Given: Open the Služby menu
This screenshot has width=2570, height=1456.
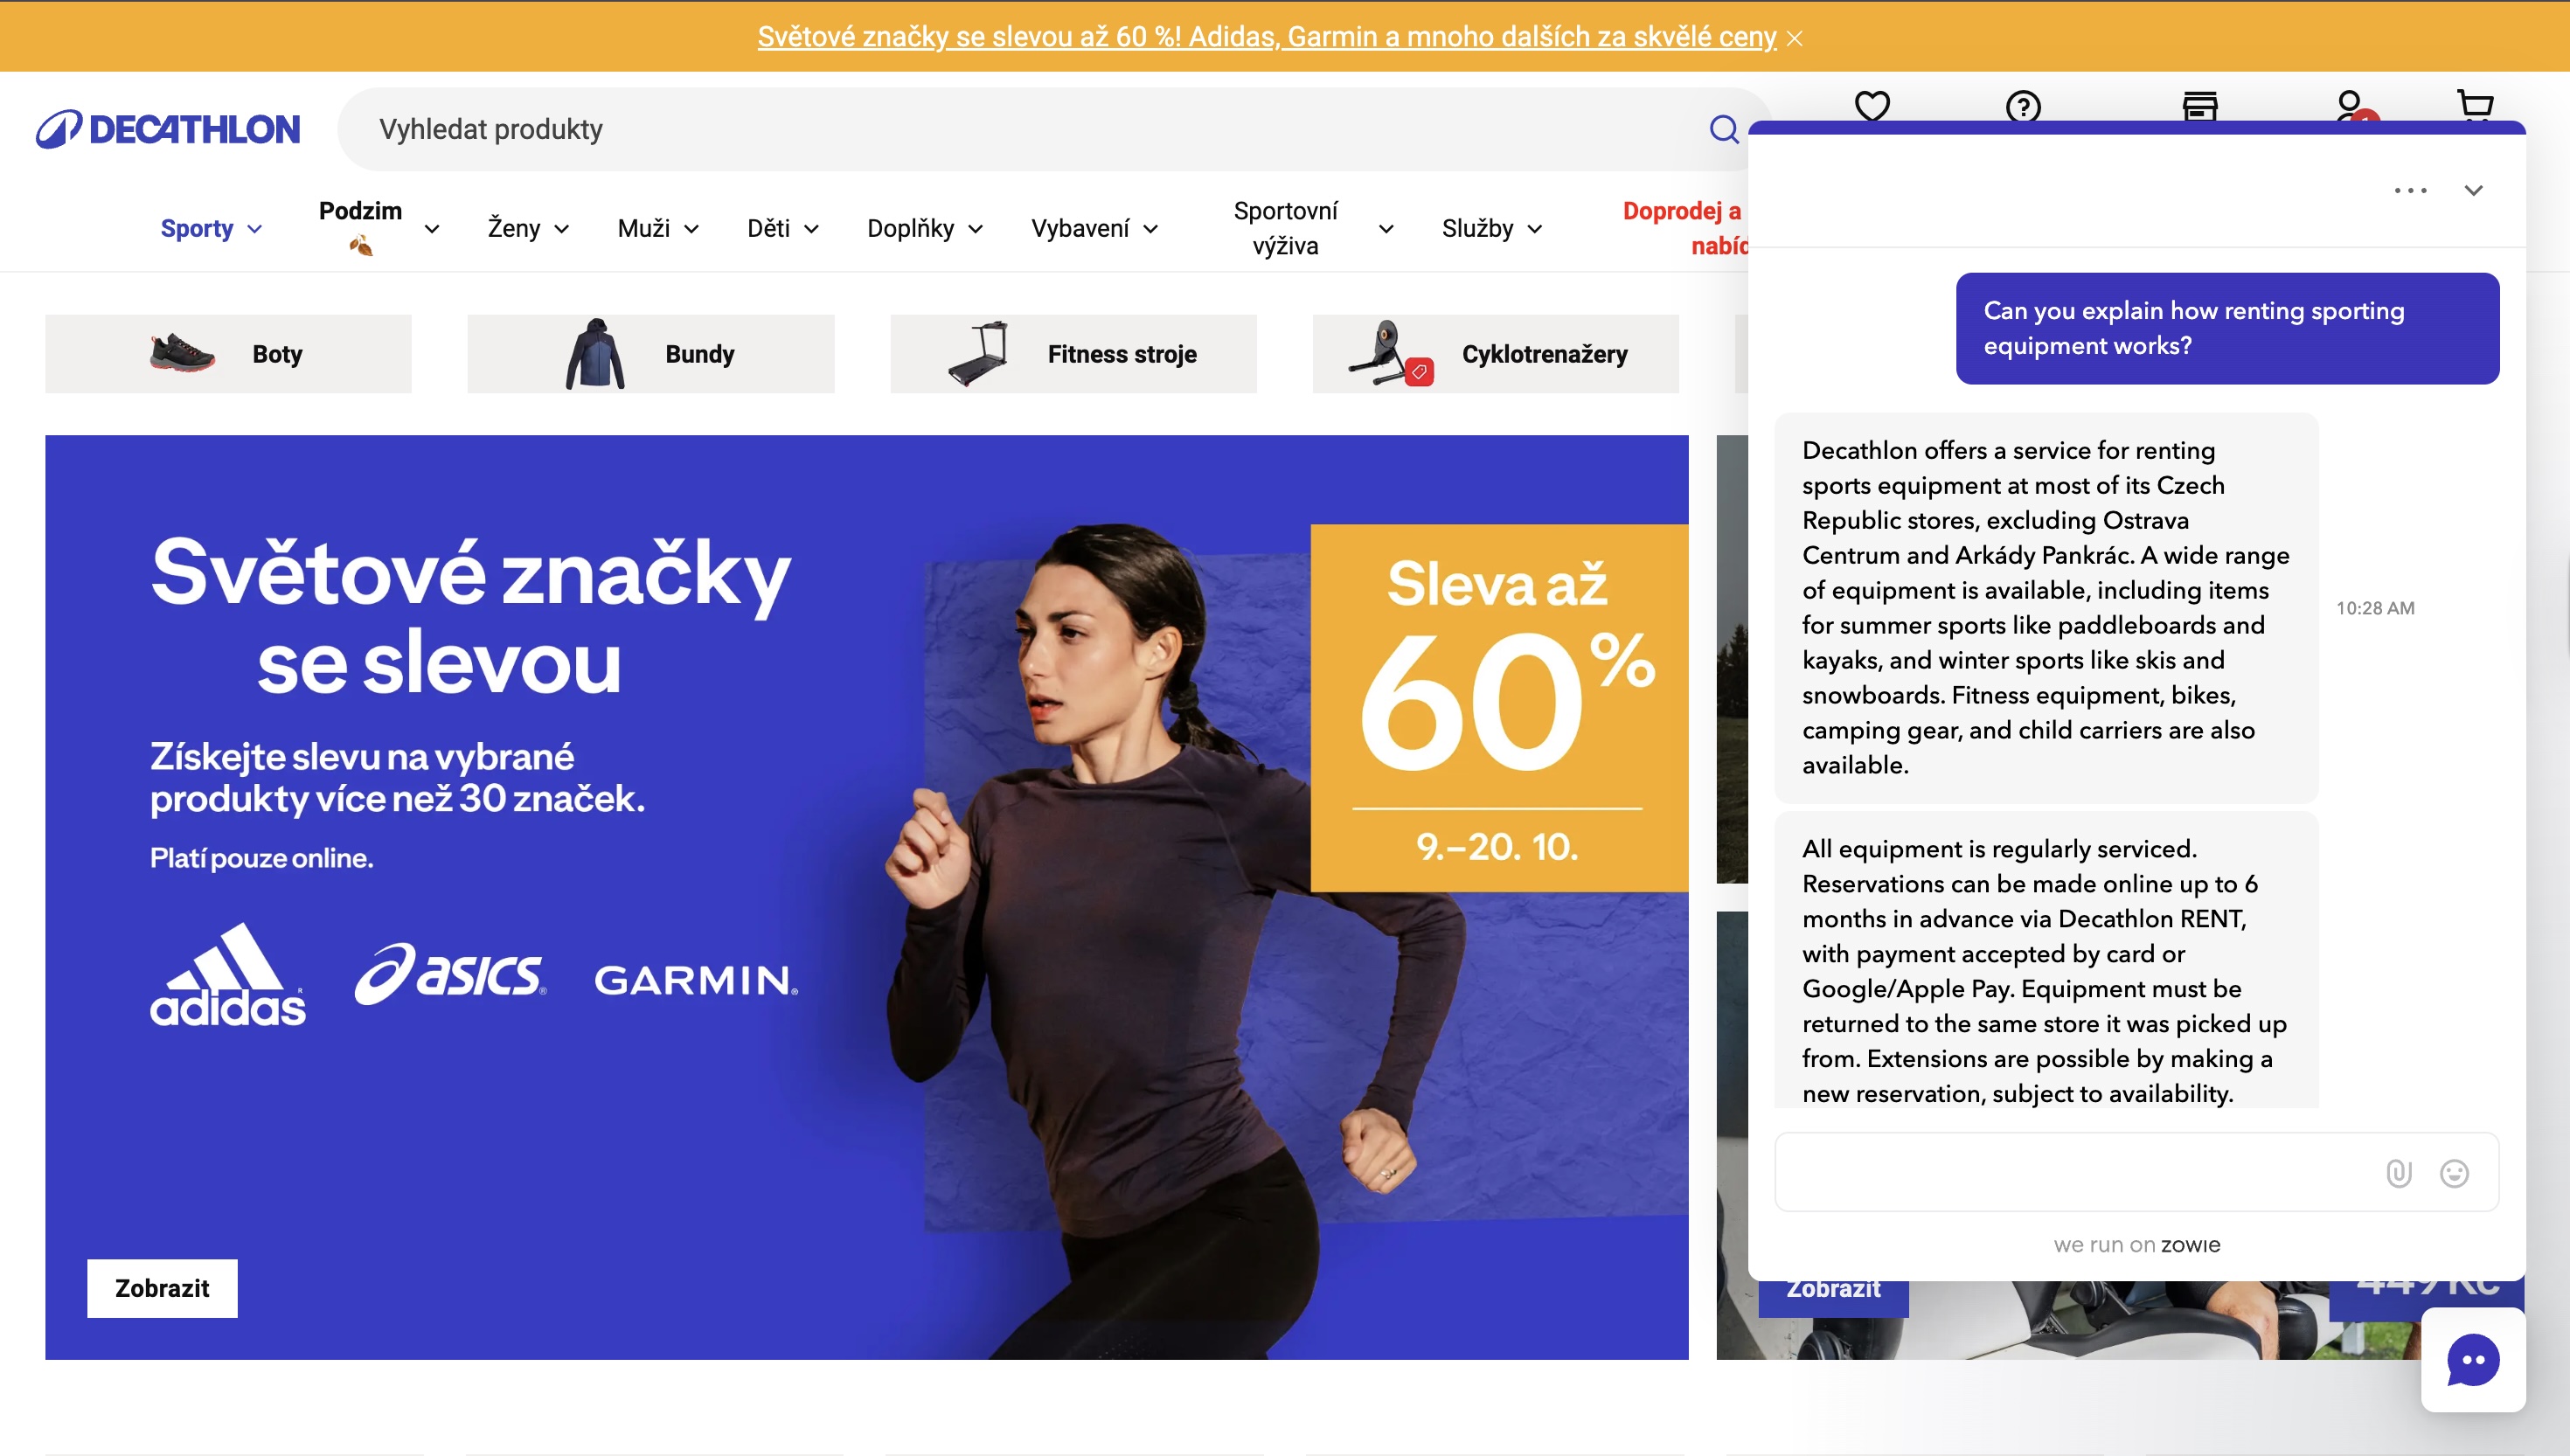Looking at the screenshot, I should pos(1492,228).
